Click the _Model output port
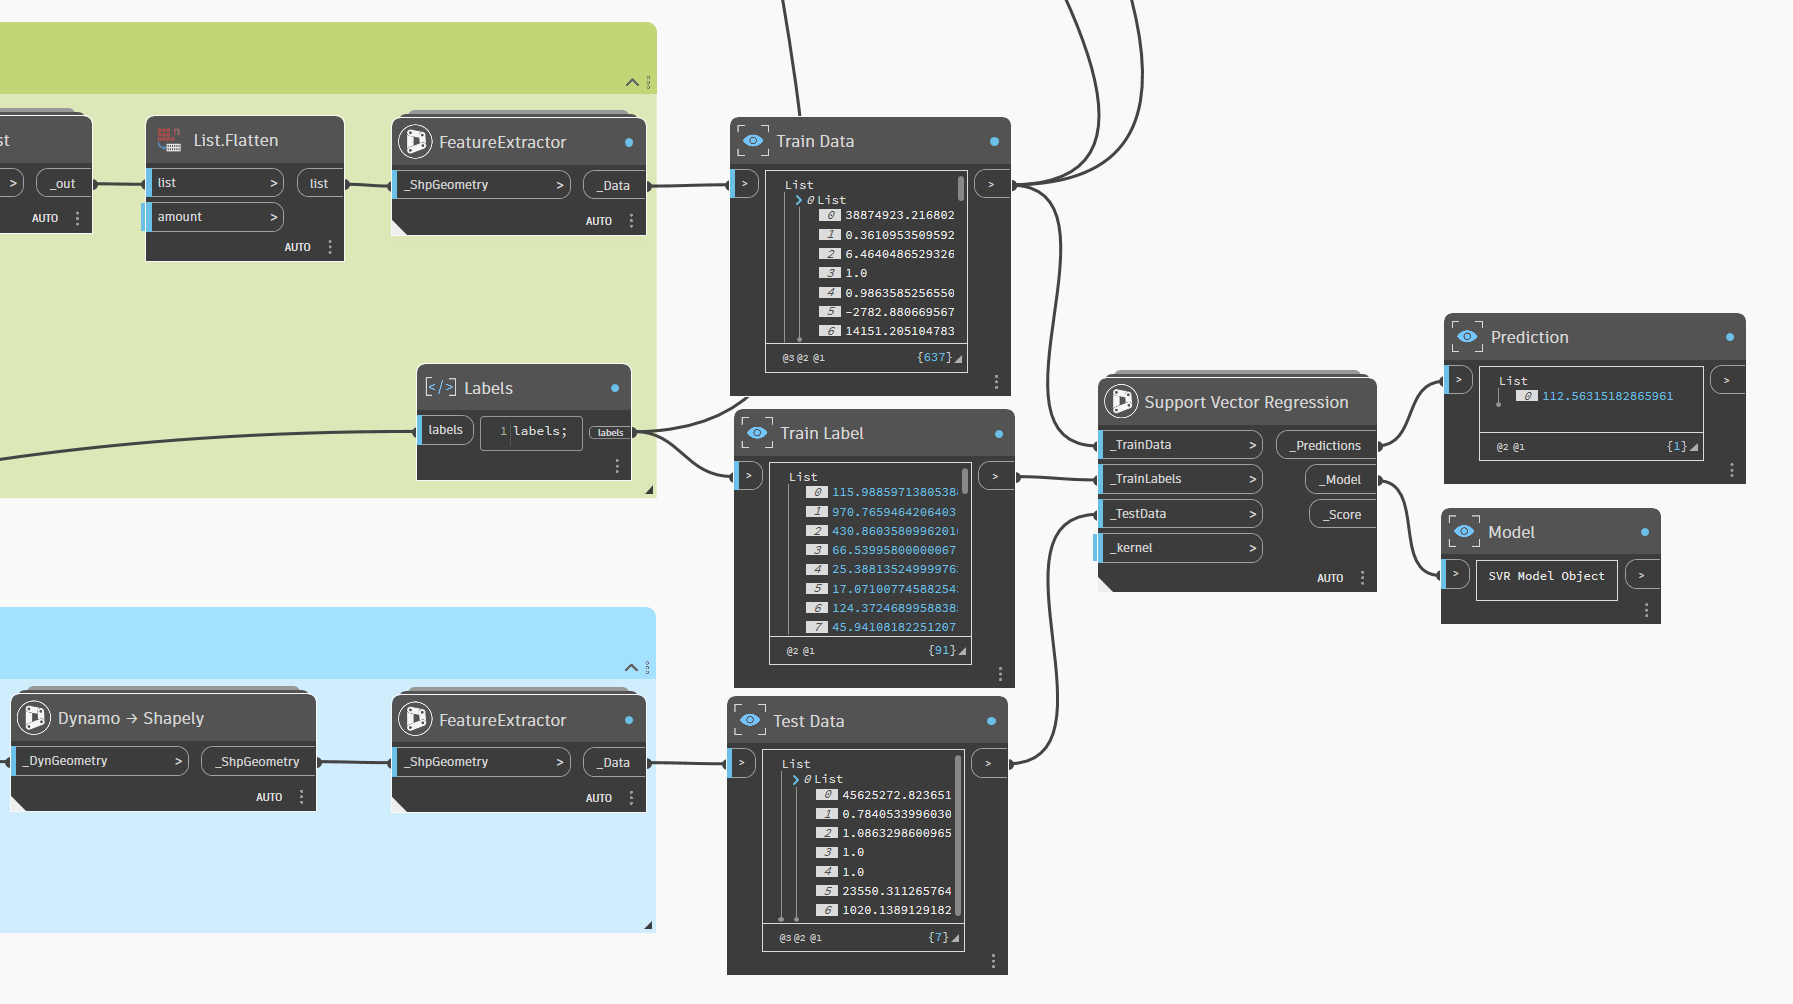The height and width of the screenshot is (1004, 1793). (x=1342, y=480)
